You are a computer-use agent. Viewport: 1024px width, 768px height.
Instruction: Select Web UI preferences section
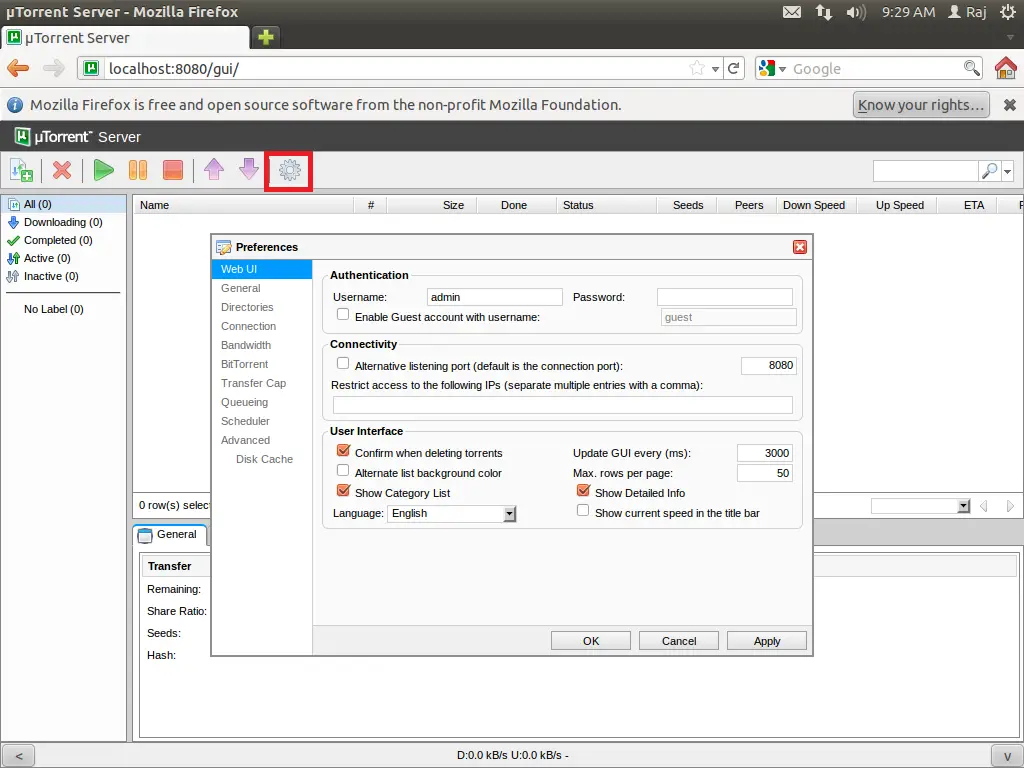[x=262, y=269]
